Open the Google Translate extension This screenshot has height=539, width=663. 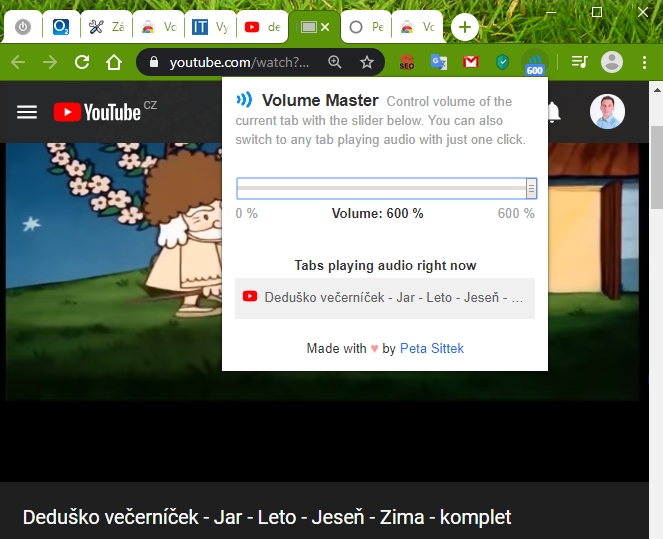click(438, 63)
